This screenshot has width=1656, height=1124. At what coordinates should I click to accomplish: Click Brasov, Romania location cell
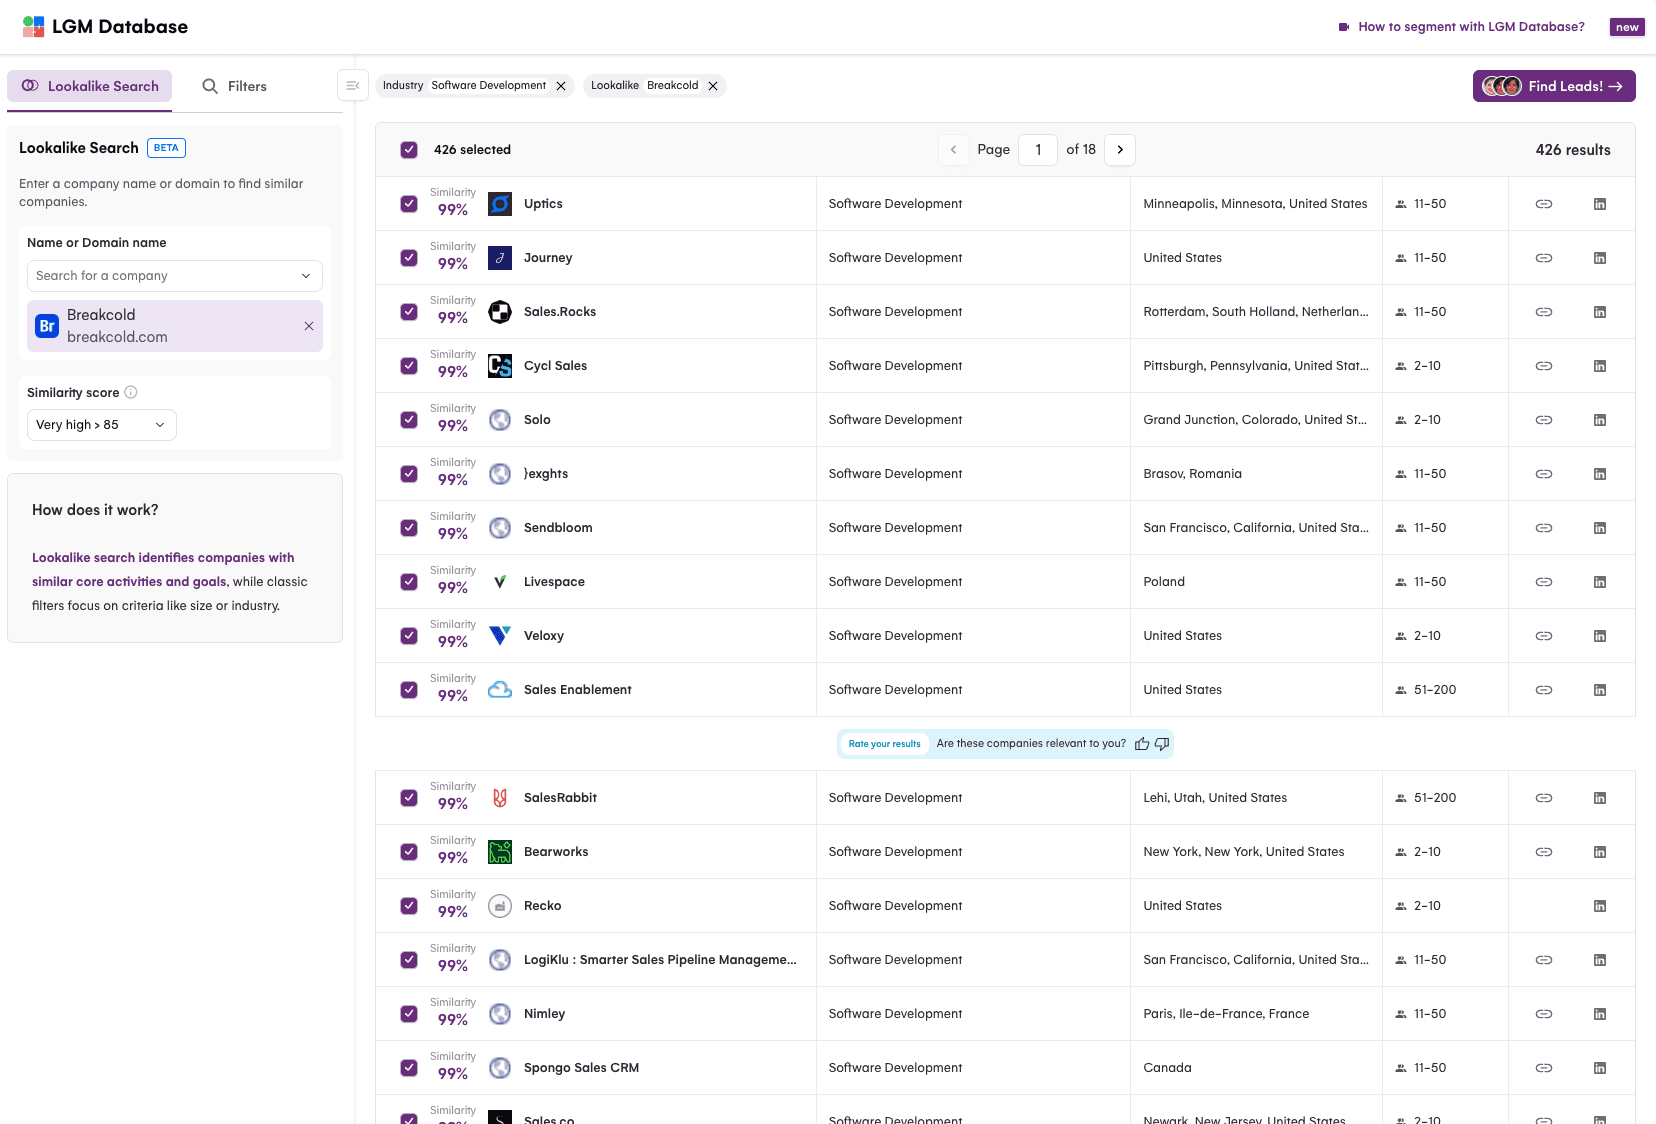click(x=1193, y=474)
